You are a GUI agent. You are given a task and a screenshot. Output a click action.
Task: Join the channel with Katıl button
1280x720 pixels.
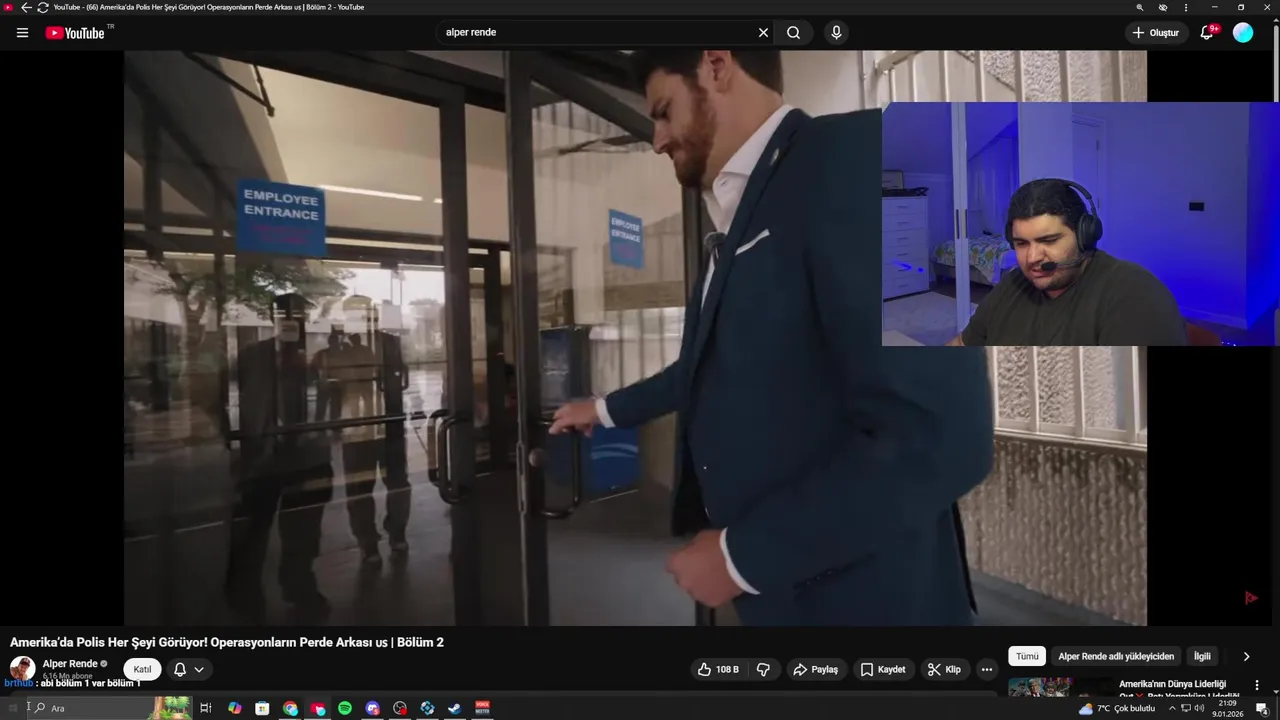142,670
